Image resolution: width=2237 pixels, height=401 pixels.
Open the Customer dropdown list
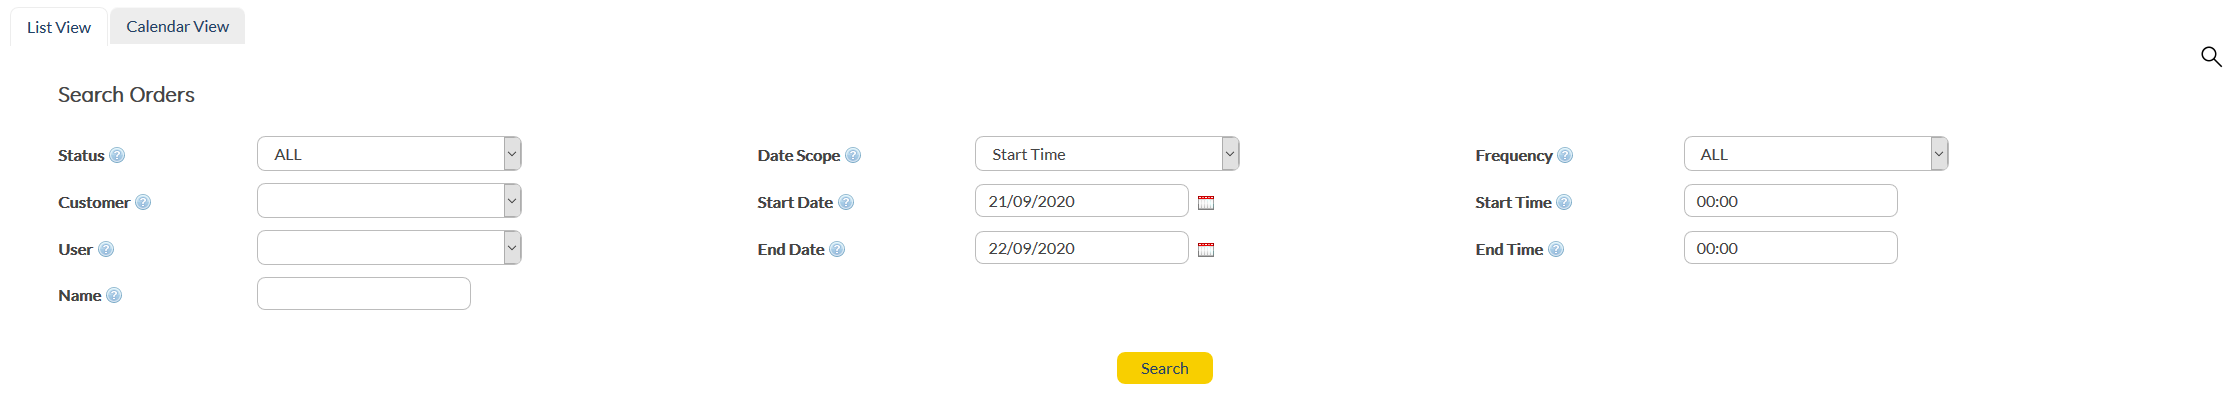pos(512,201)
